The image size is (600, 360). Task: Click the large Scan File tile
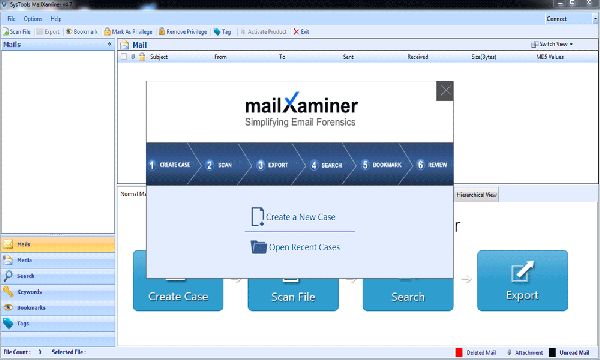293,294
